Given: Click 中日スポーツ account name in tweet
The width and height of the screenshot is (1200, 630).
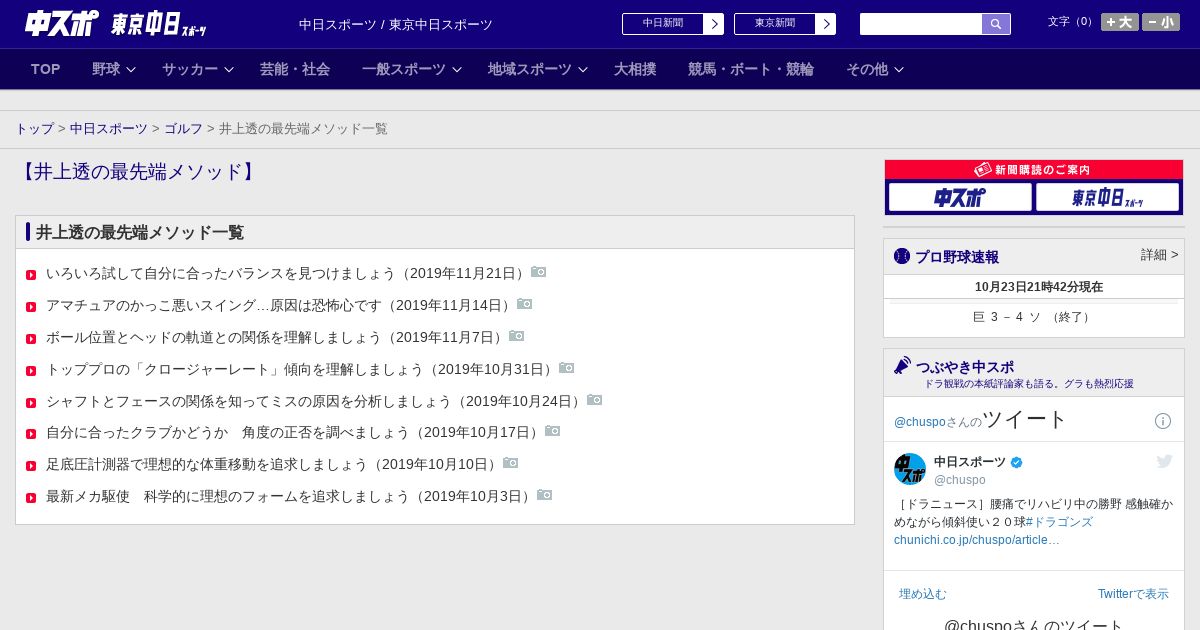Looking at the screenshot, I should [x=970, y=462].
